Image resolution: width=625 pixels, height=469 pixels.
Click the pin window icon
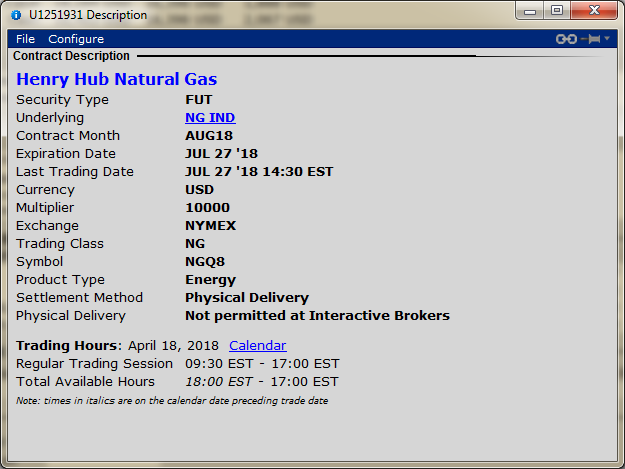click(591, 39)
